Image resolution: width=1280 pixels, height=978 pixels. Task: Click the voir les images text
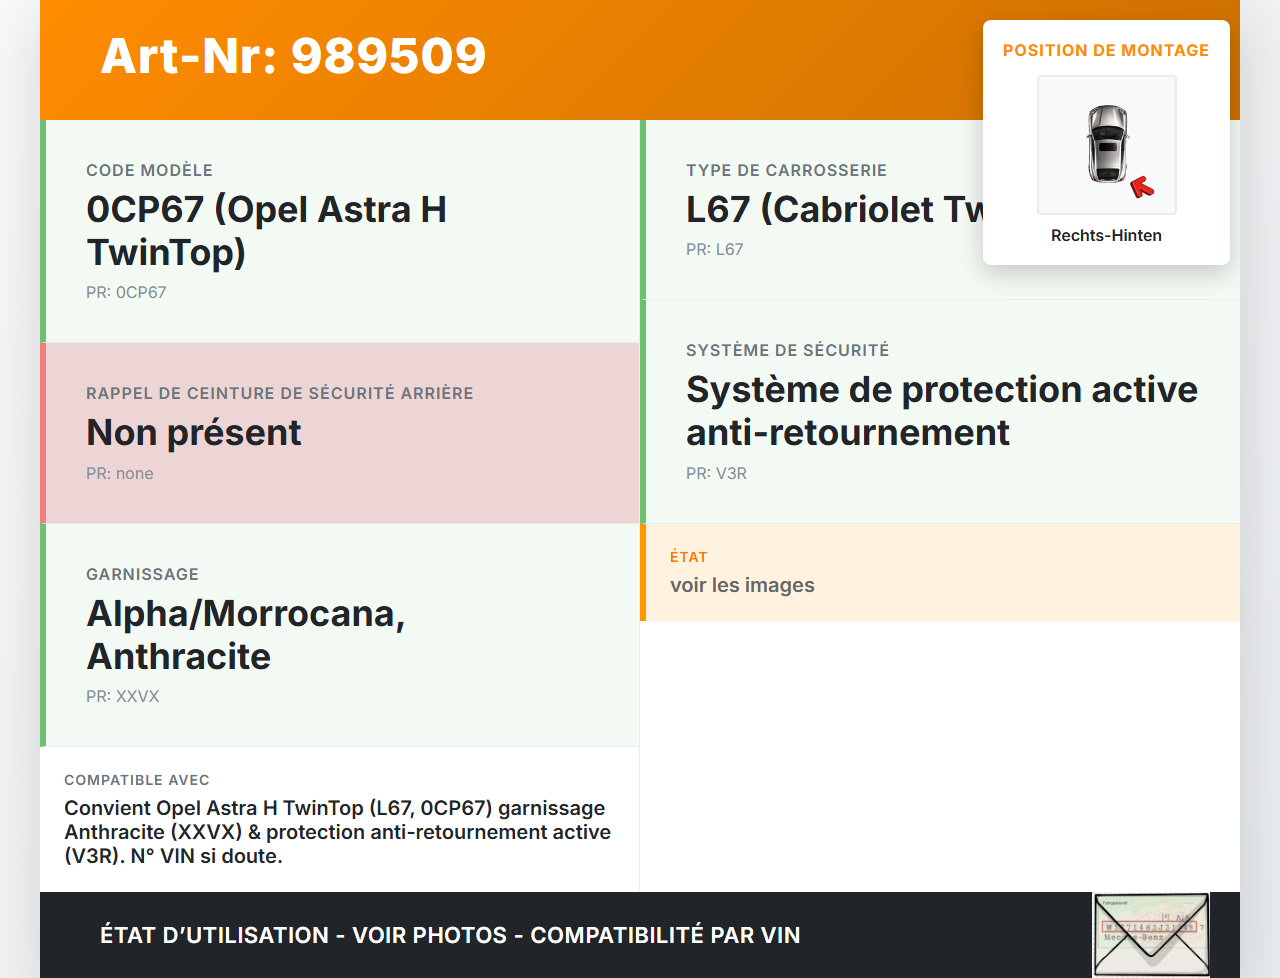(x=742, y=586)
